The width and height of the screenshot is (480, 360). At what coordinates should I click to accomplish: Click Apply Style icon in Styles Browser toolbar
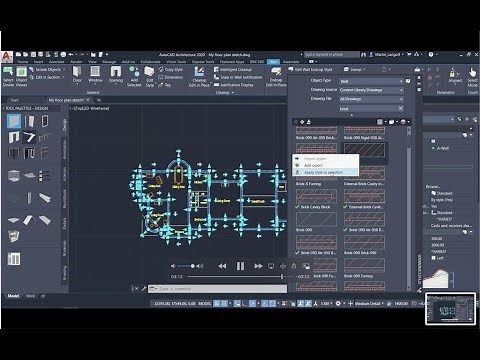click(x=309, y=122)
